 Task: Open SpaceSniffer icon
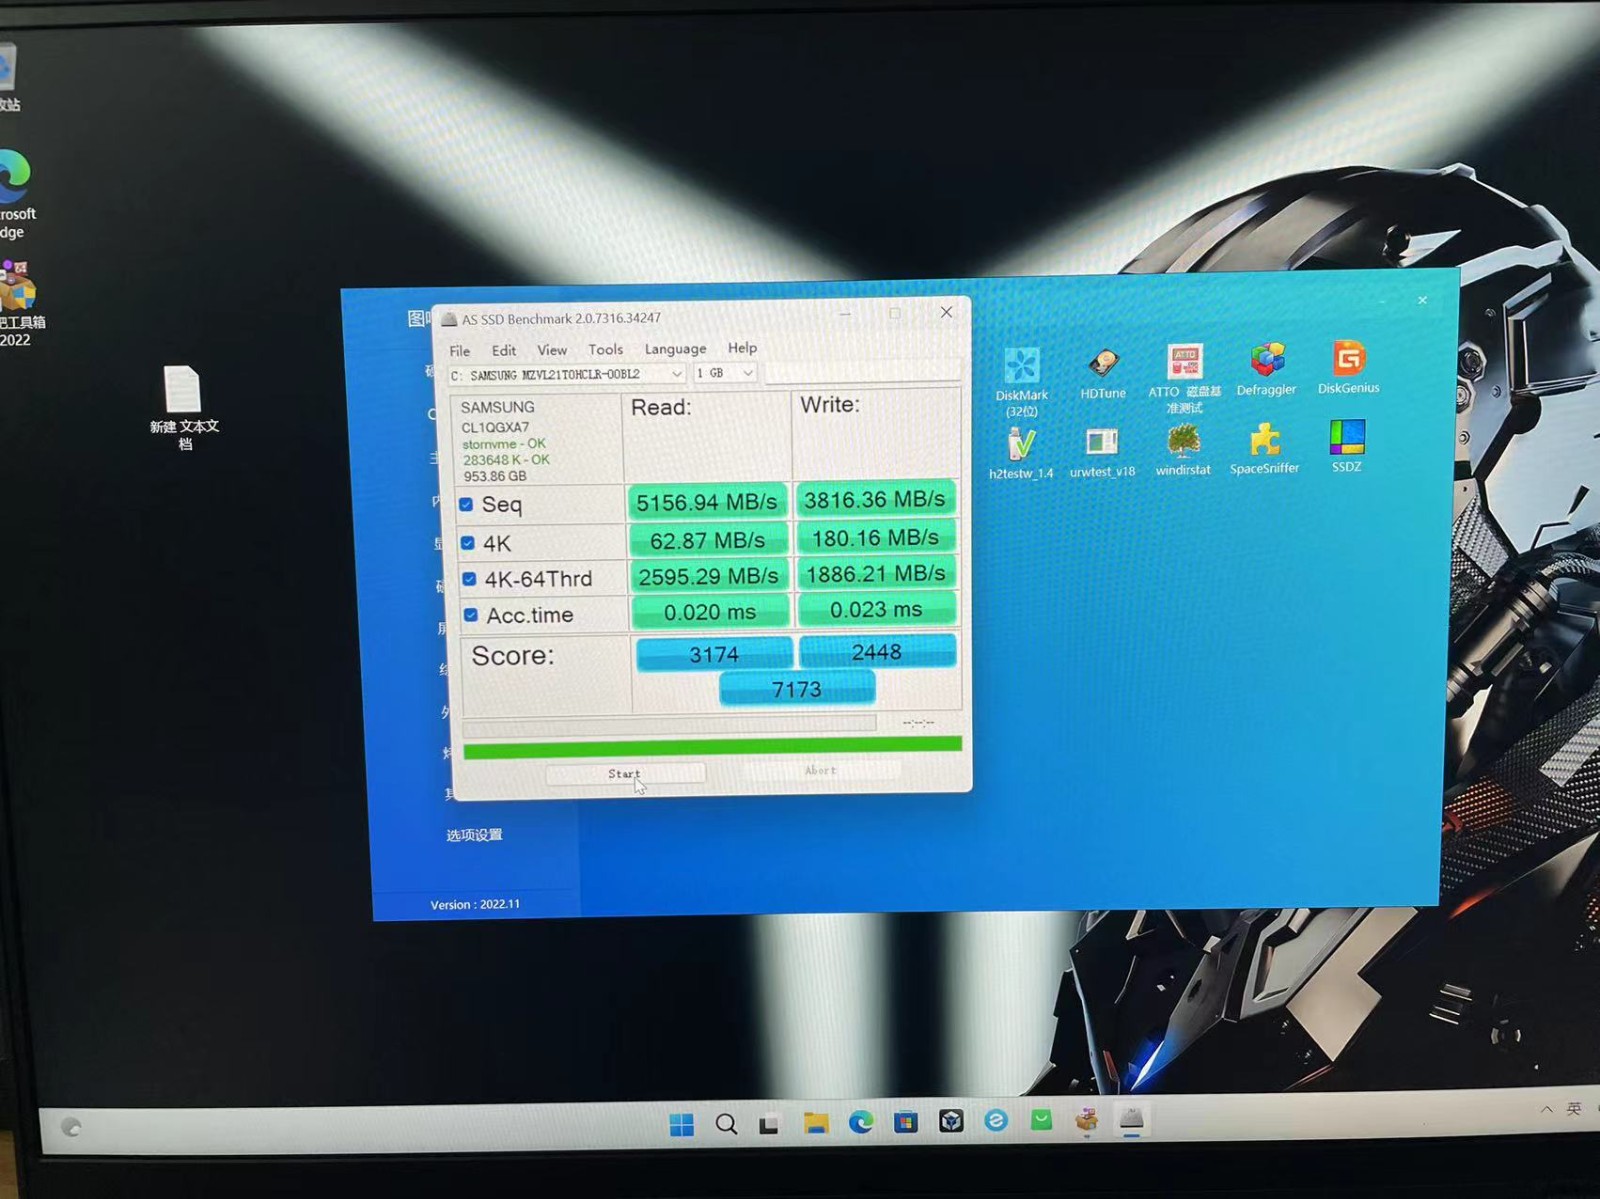(x=1265, y=449)
